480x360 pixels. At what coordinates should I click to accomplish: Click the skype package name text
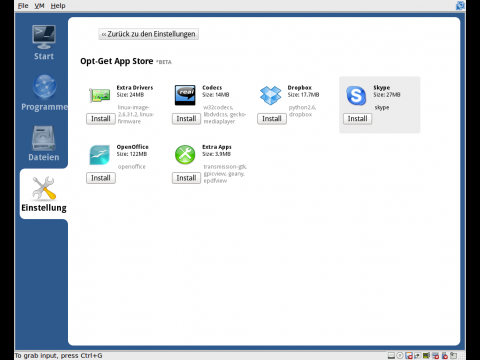click(x=382, y=108)
